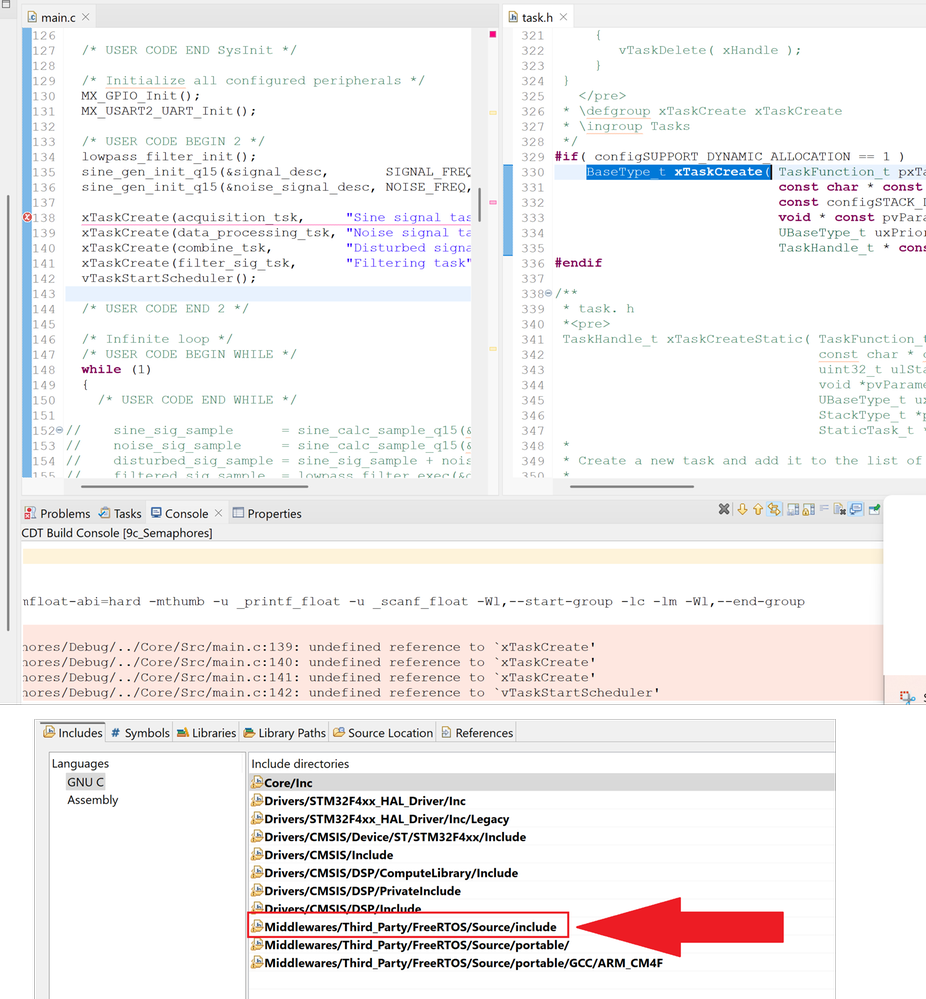The height and width of the screenshot is (999, 926).
Task: Select Middlewares/Third_Party/FreeRTOS/Source/include entry
Action: tap(410, 926)
